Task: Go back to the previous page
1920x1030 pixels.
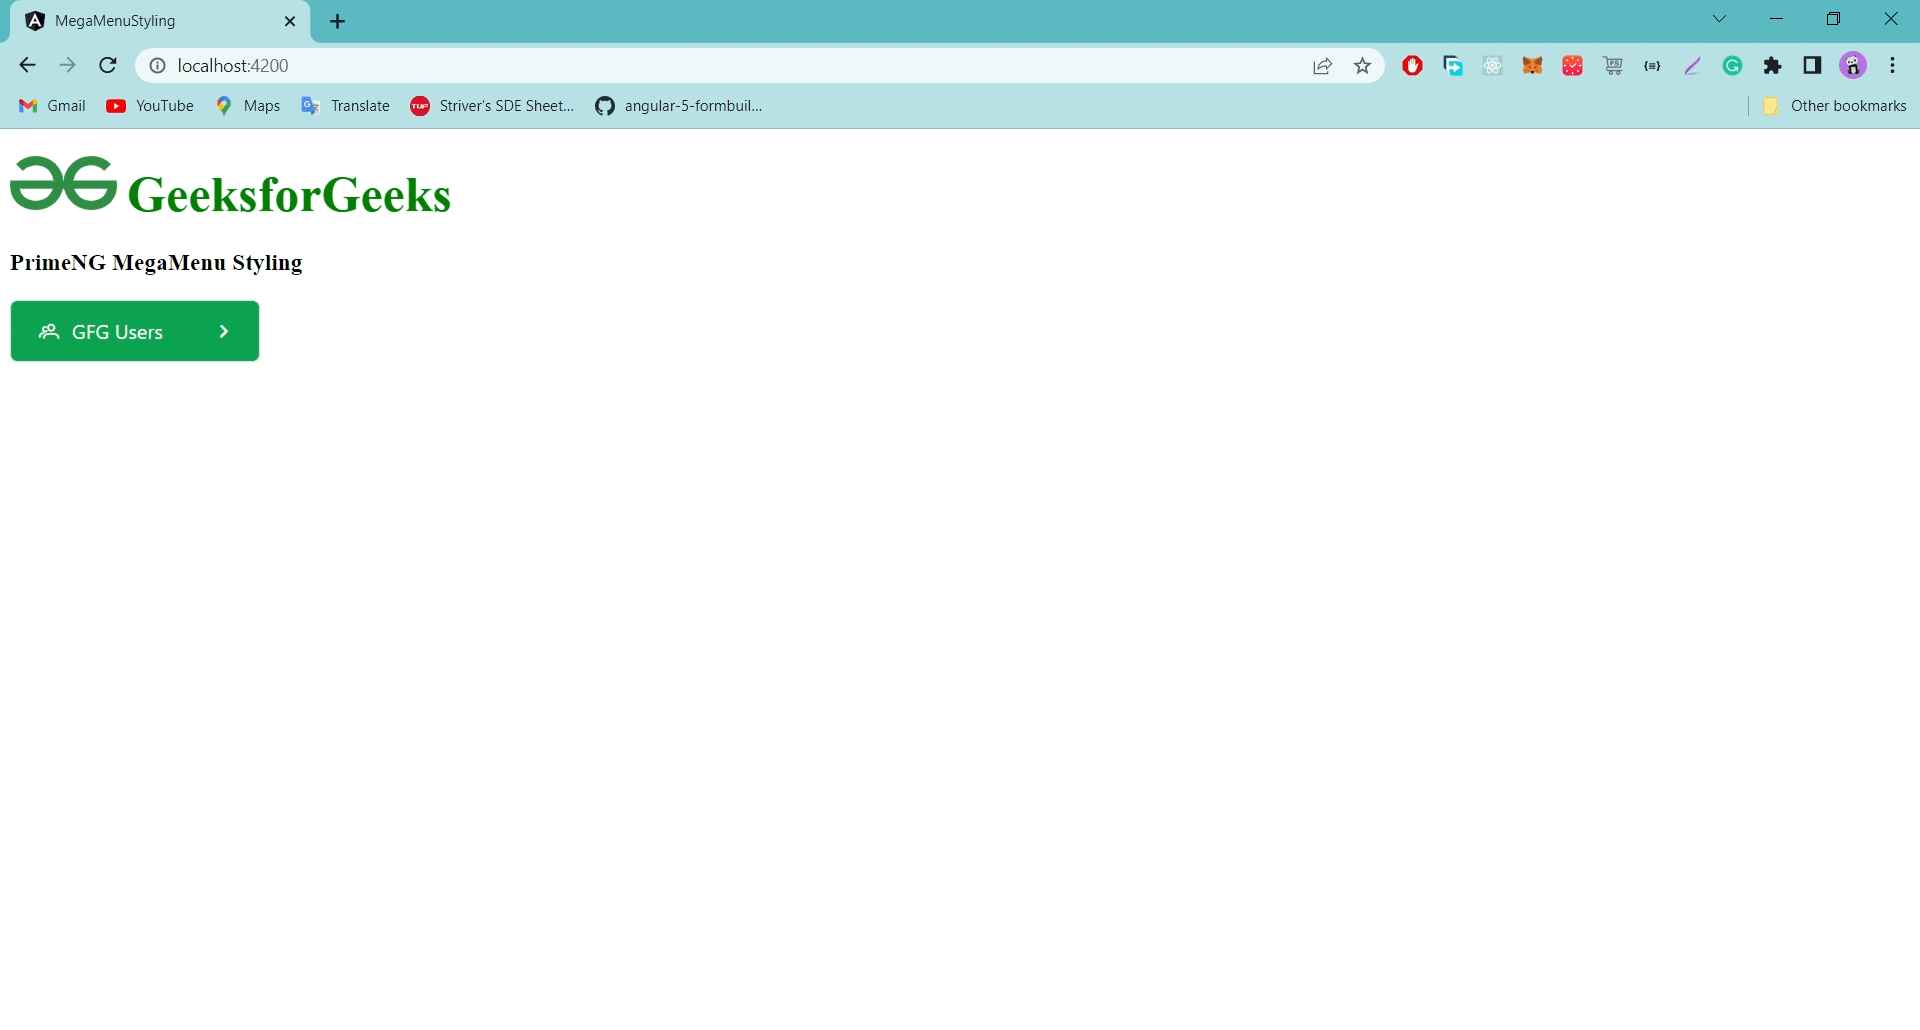Action: point(27,66)
